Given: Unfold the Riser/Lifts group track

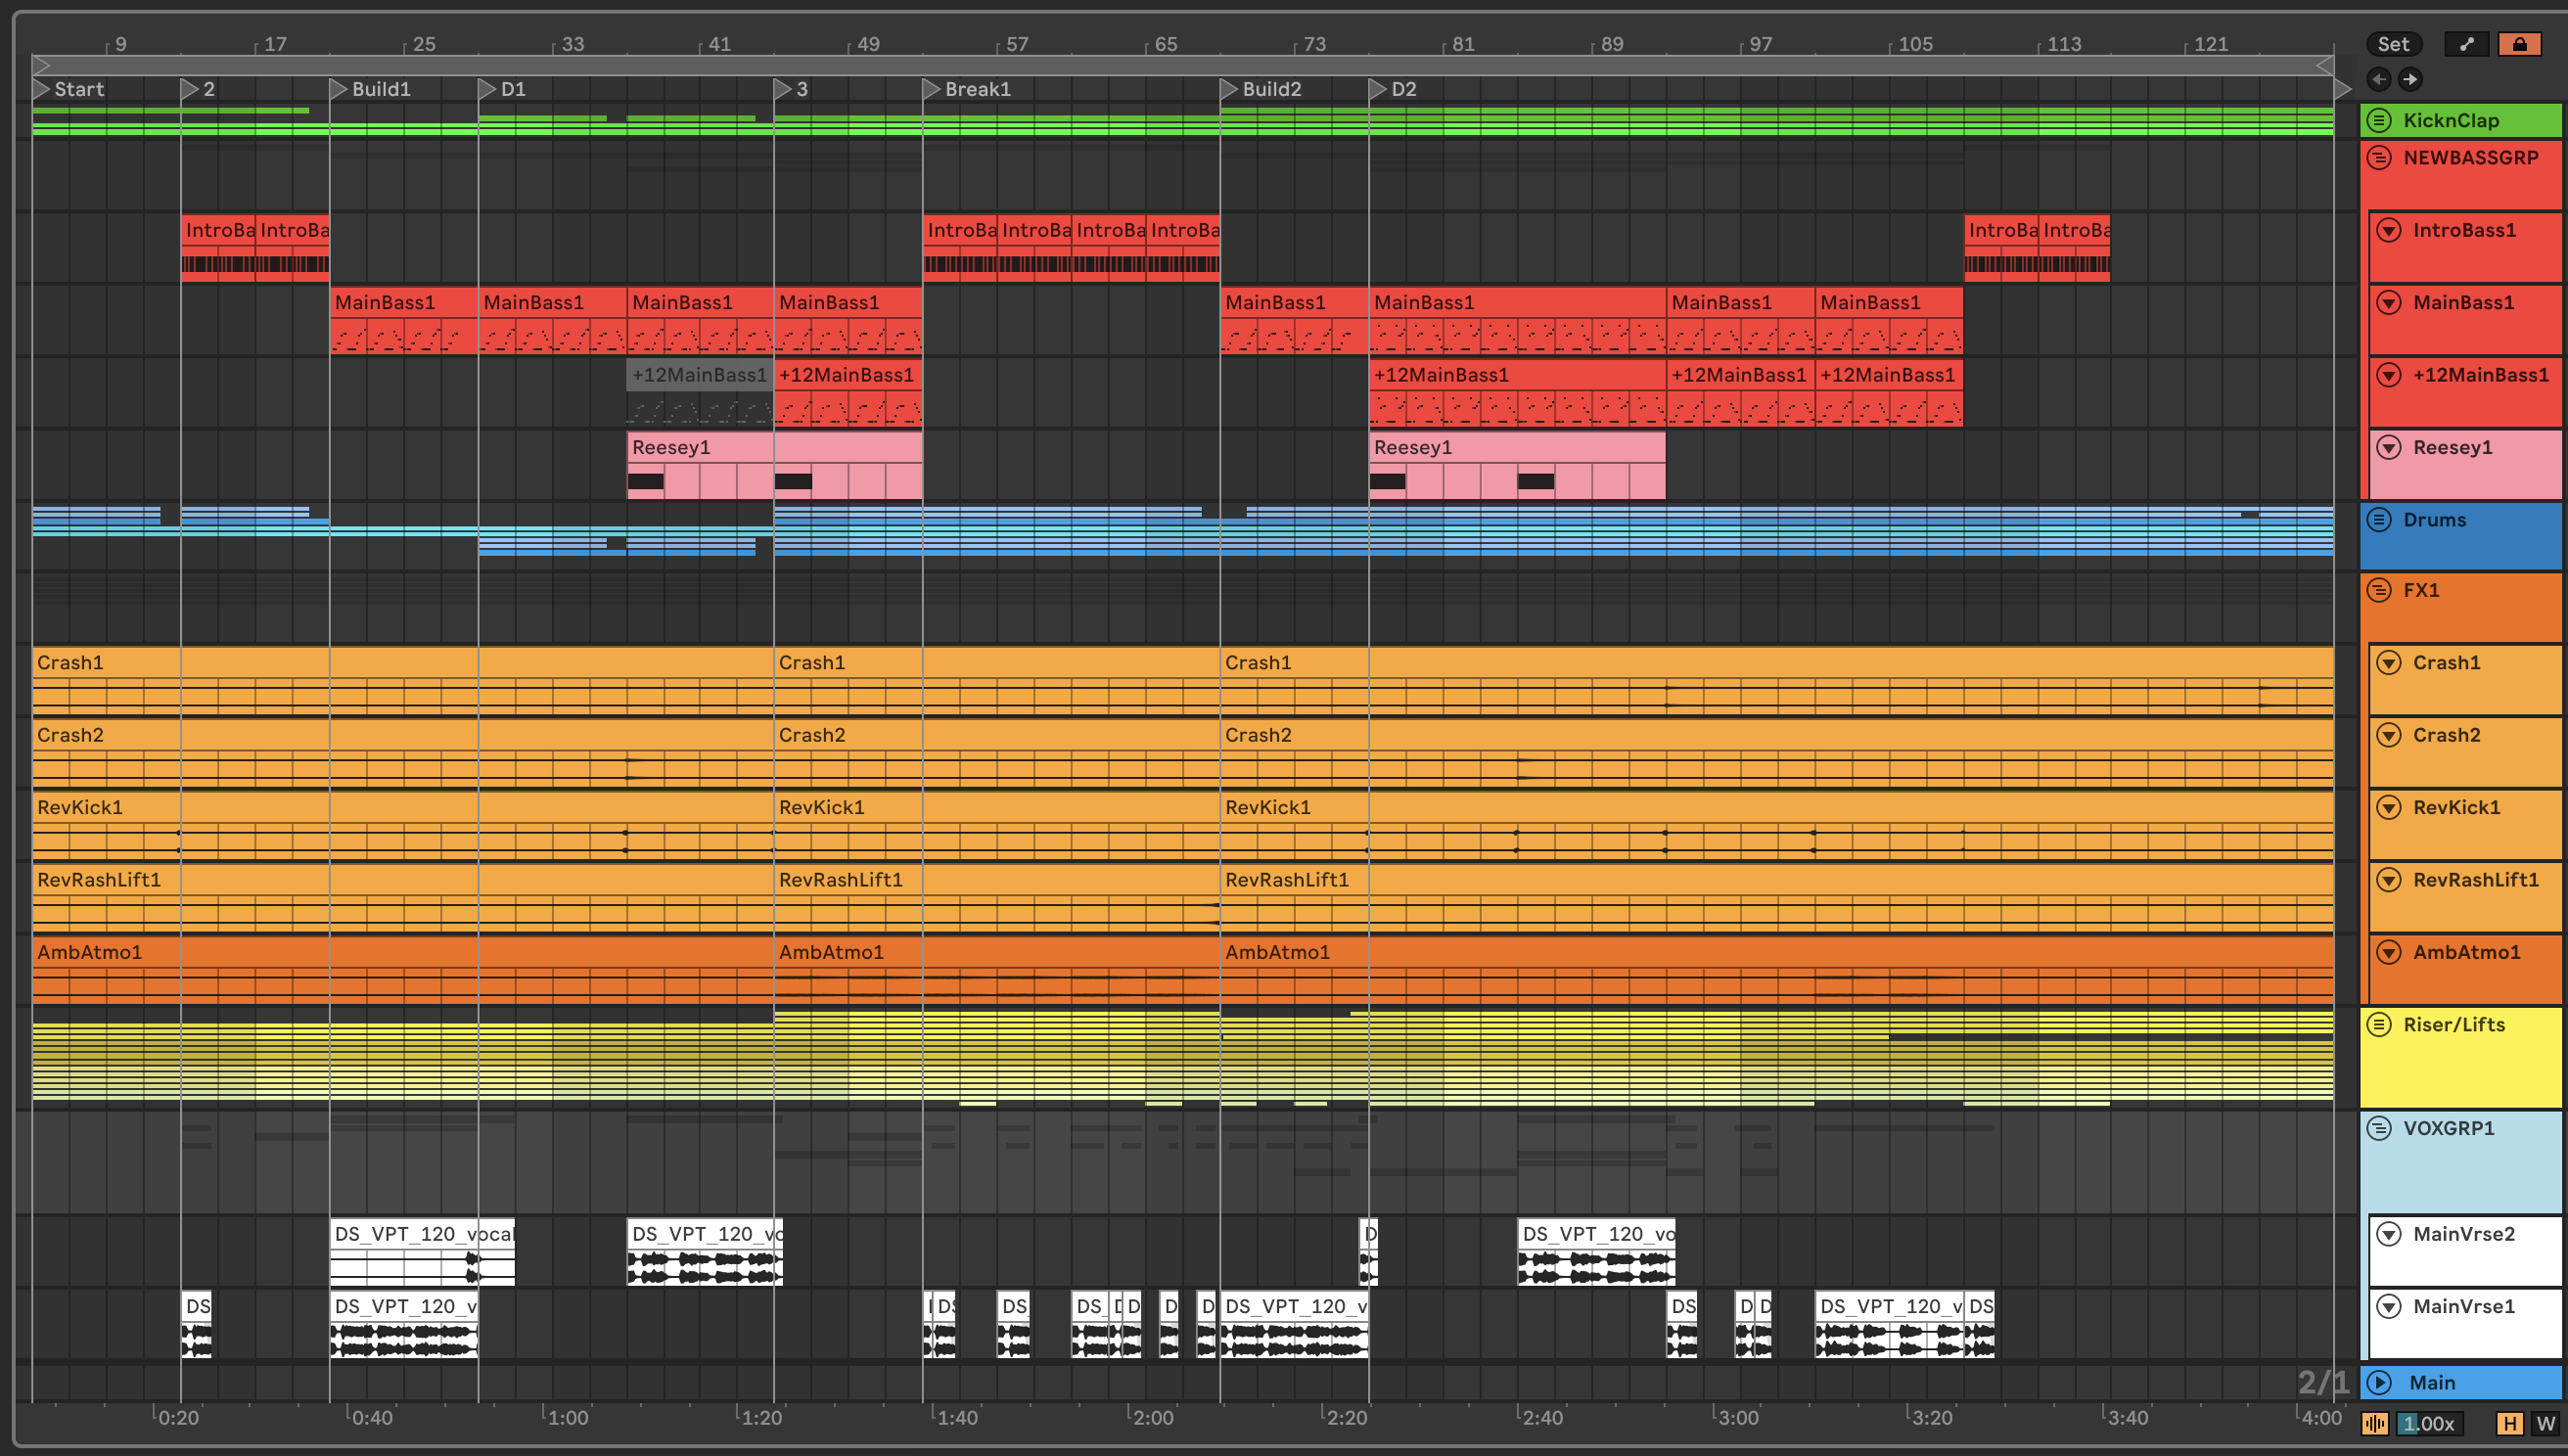Looking at the screenshot, I should (x=2379, y=1025).
